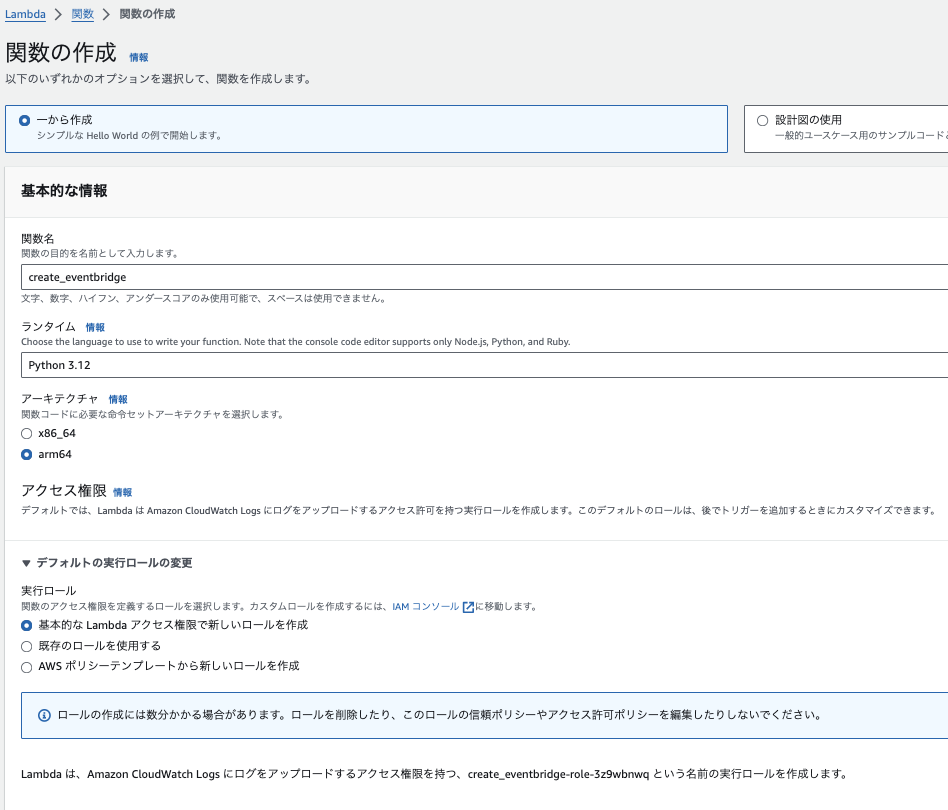This screenshot has height=810, width=948.
Task: Open the 情報 link beside アーキテクチャ
Action: pos(118,399)
